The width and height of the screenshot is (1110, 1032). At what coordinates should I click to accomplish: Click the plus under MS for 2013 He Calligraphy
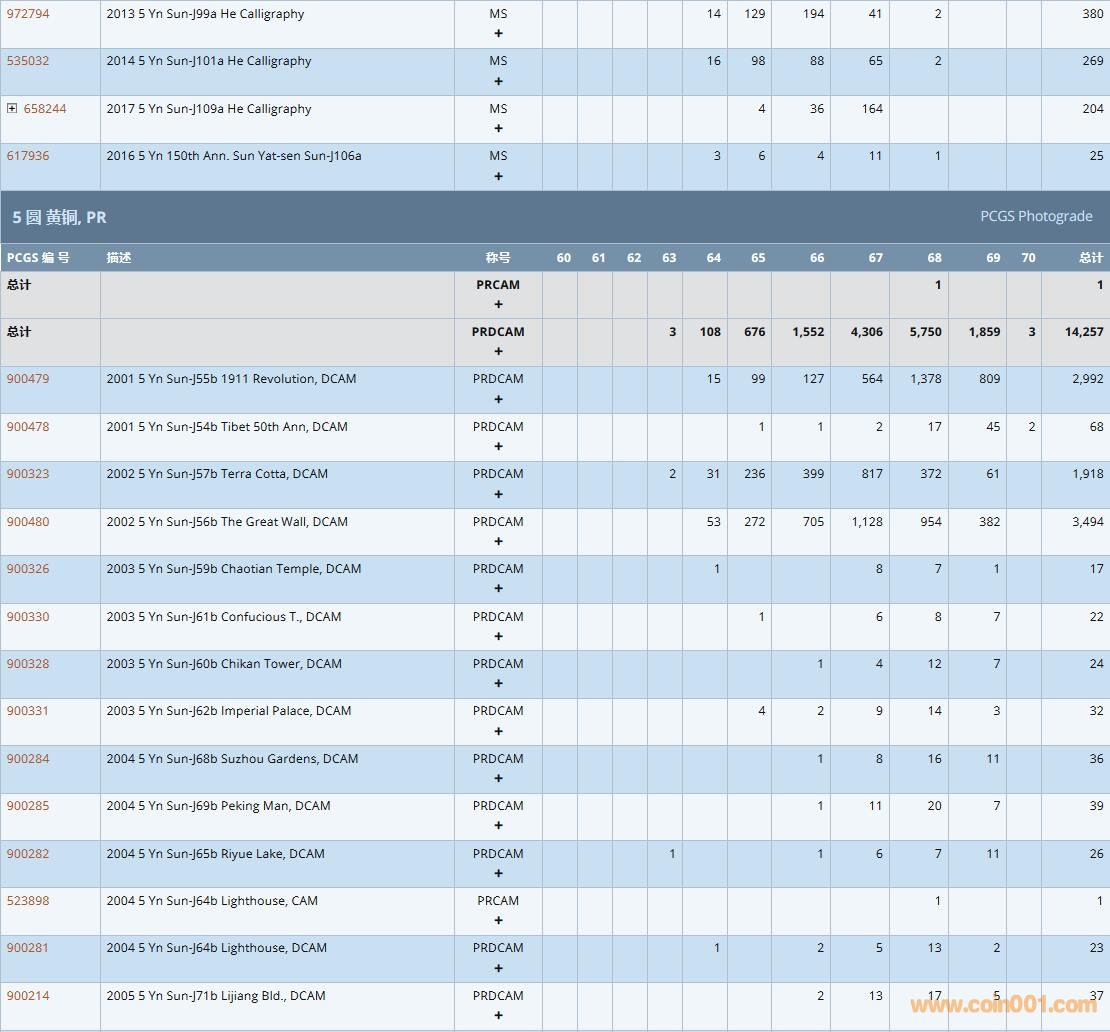[498, 34]
